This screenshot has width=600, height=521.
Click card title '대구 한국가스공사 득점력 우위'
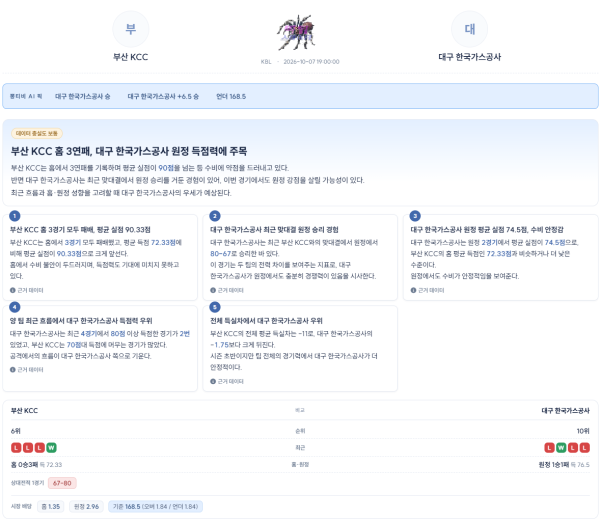(x=81, y=321)
